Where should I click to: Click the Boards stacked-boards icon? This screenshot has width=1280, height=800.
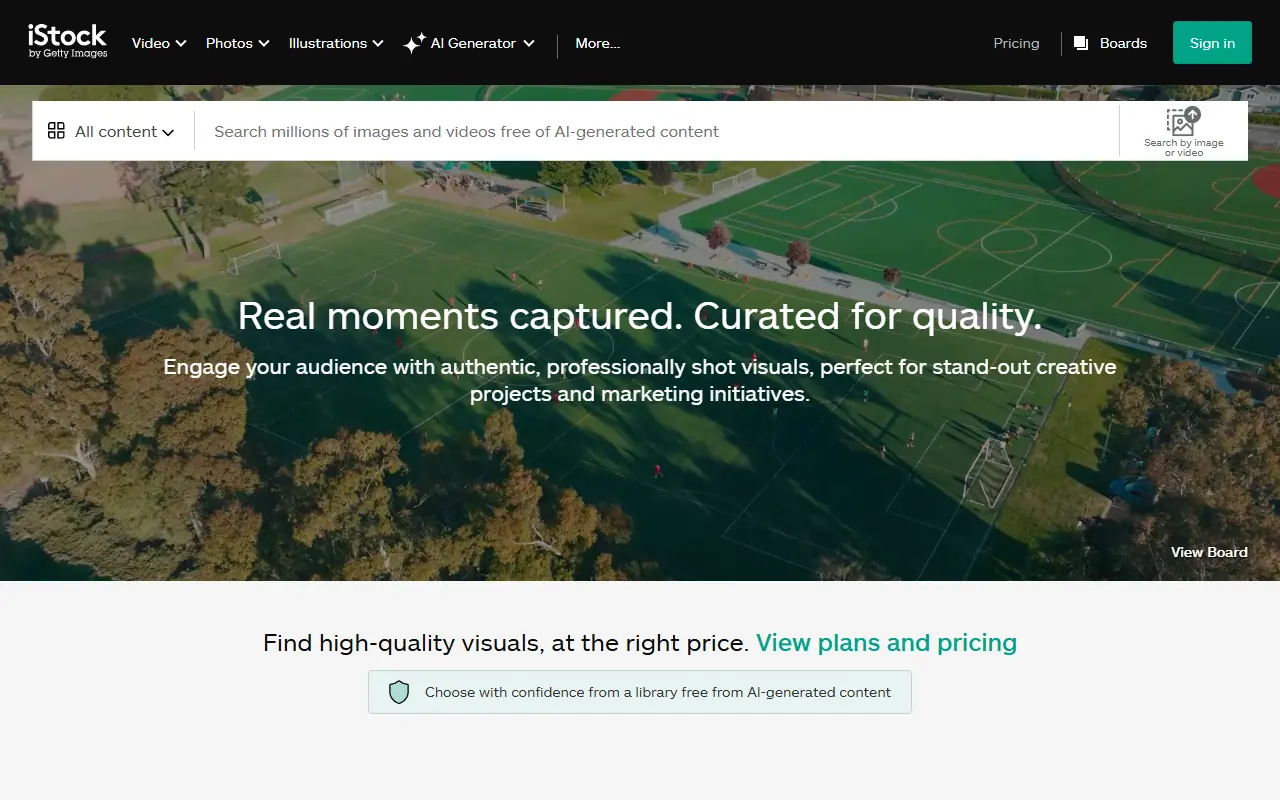tap(1080, 43)
